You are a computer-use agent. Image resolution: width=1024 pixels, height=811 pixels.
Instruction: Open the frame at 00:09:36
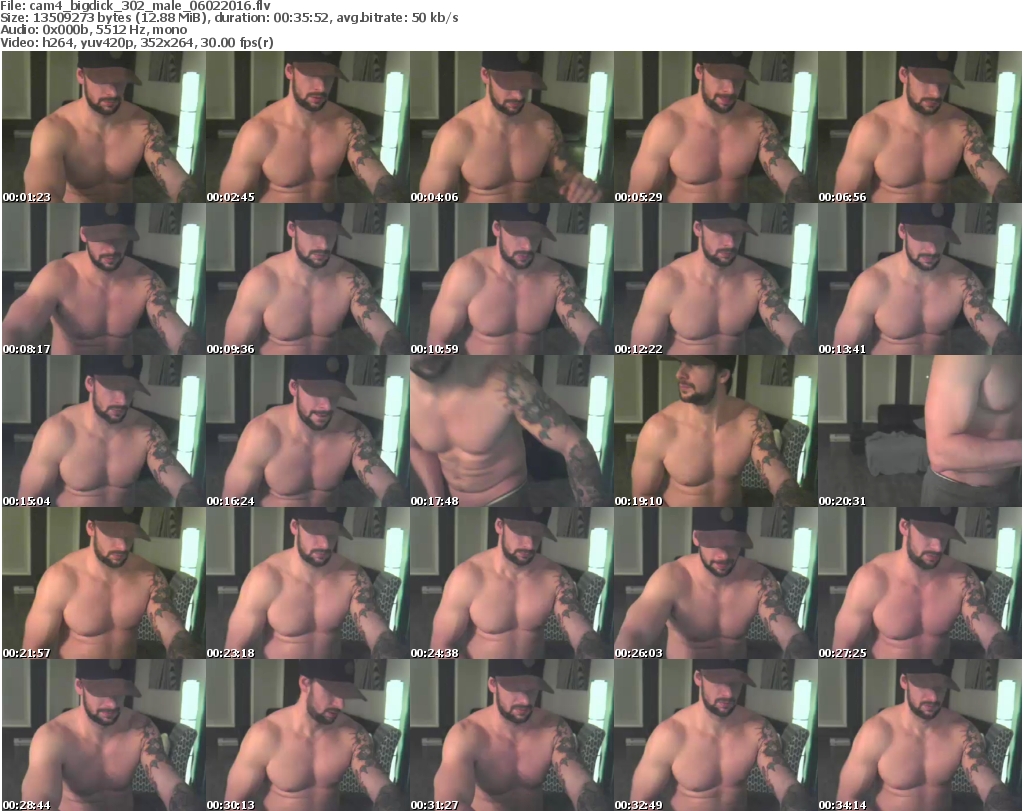point(308,279)
